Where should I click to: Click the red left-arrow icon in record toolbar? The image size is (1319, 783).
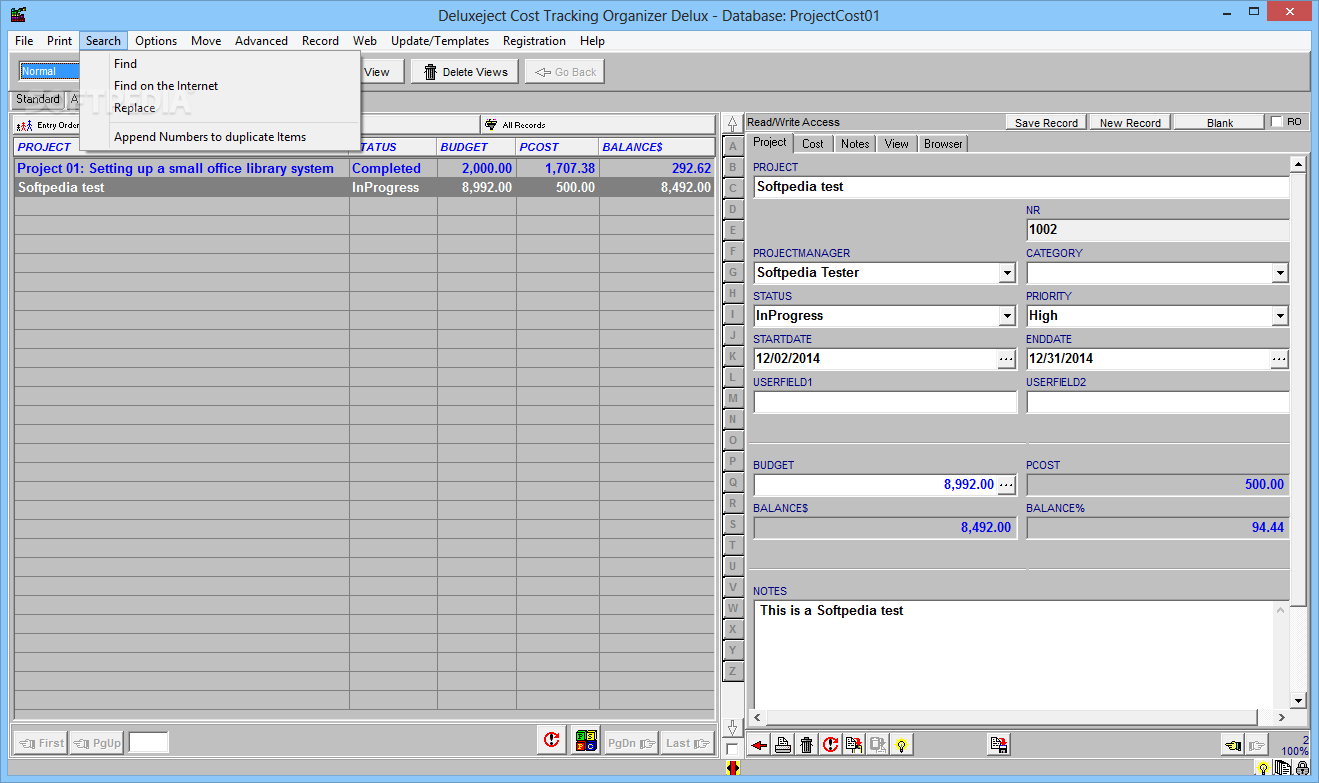point(759,745)
